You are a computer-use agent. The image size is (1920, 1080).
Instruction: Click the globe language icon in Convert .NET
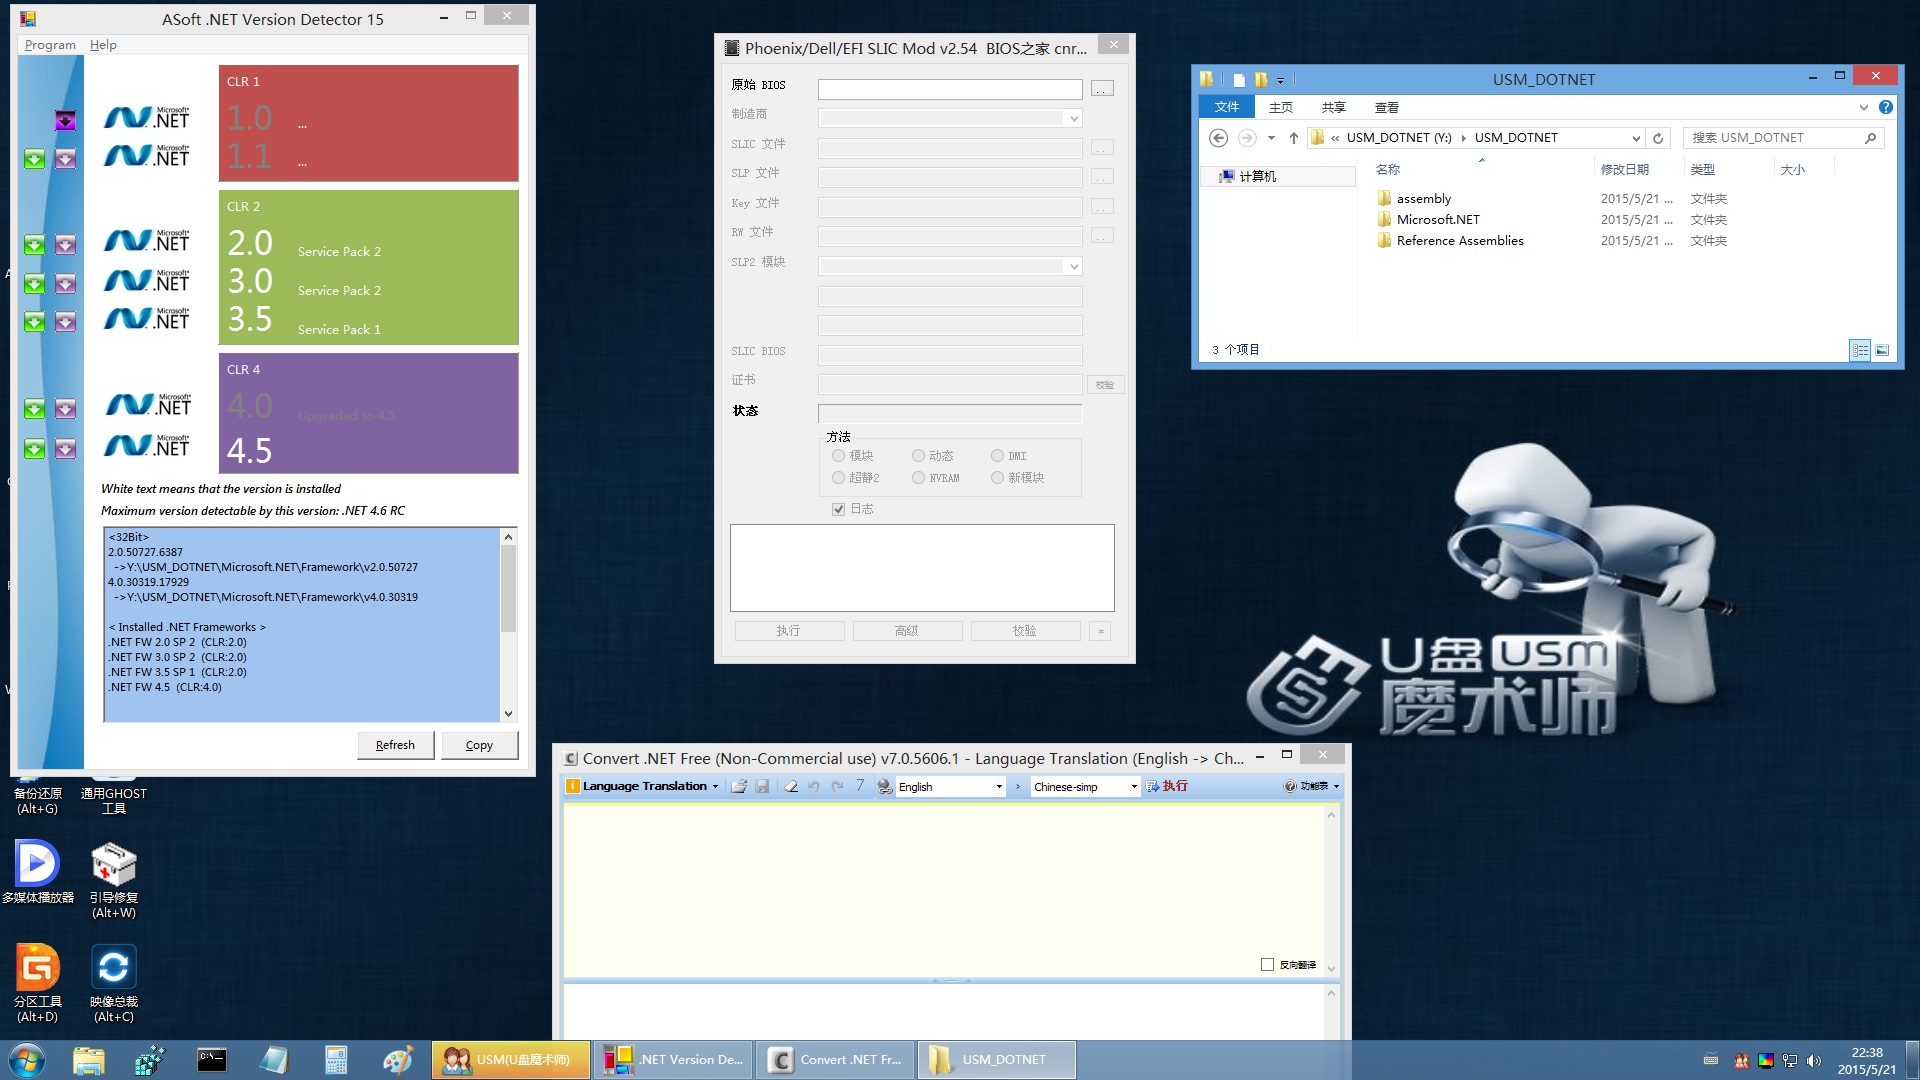885,786
